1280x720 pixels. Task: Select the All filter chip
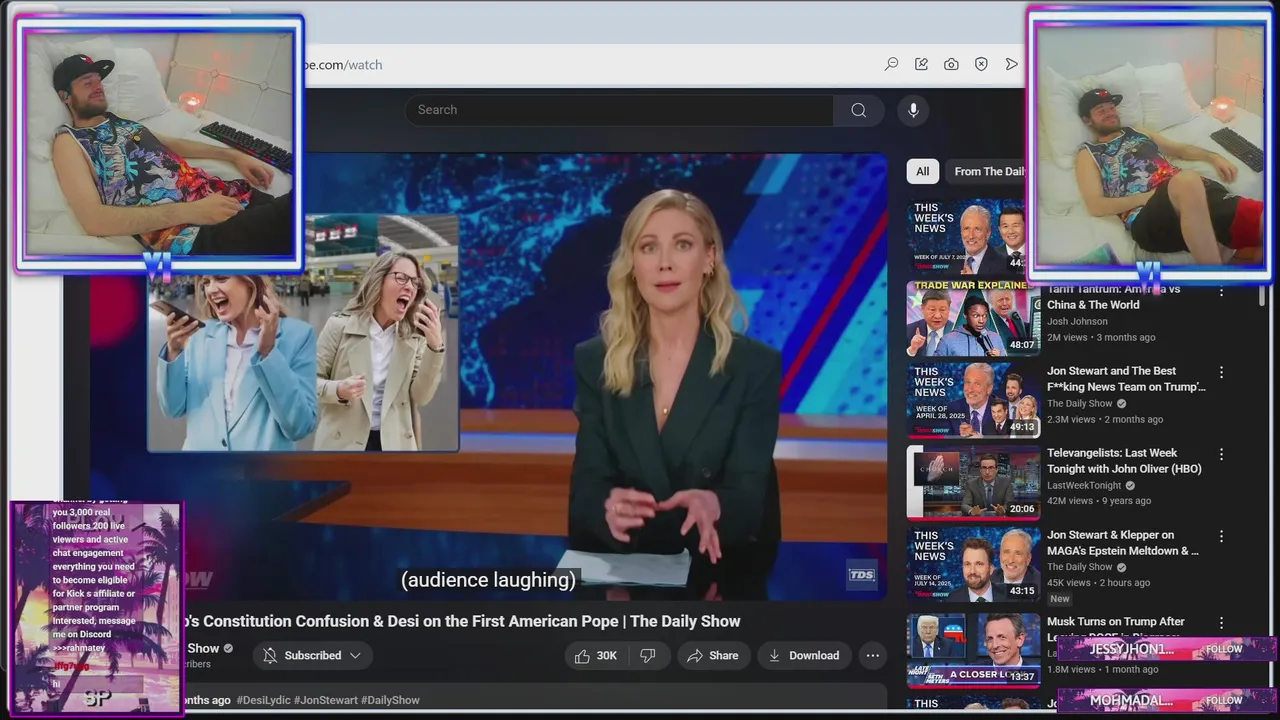[x=923, y=171]
